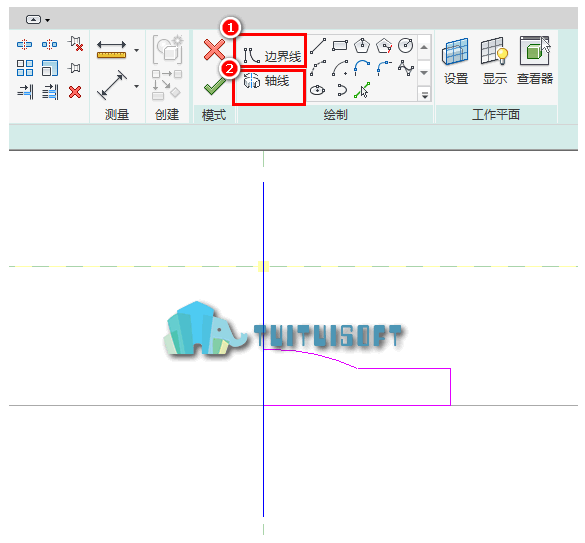Click the 测量 panel title
This screenshot has height=543, width=585.
tap(117, 115)
